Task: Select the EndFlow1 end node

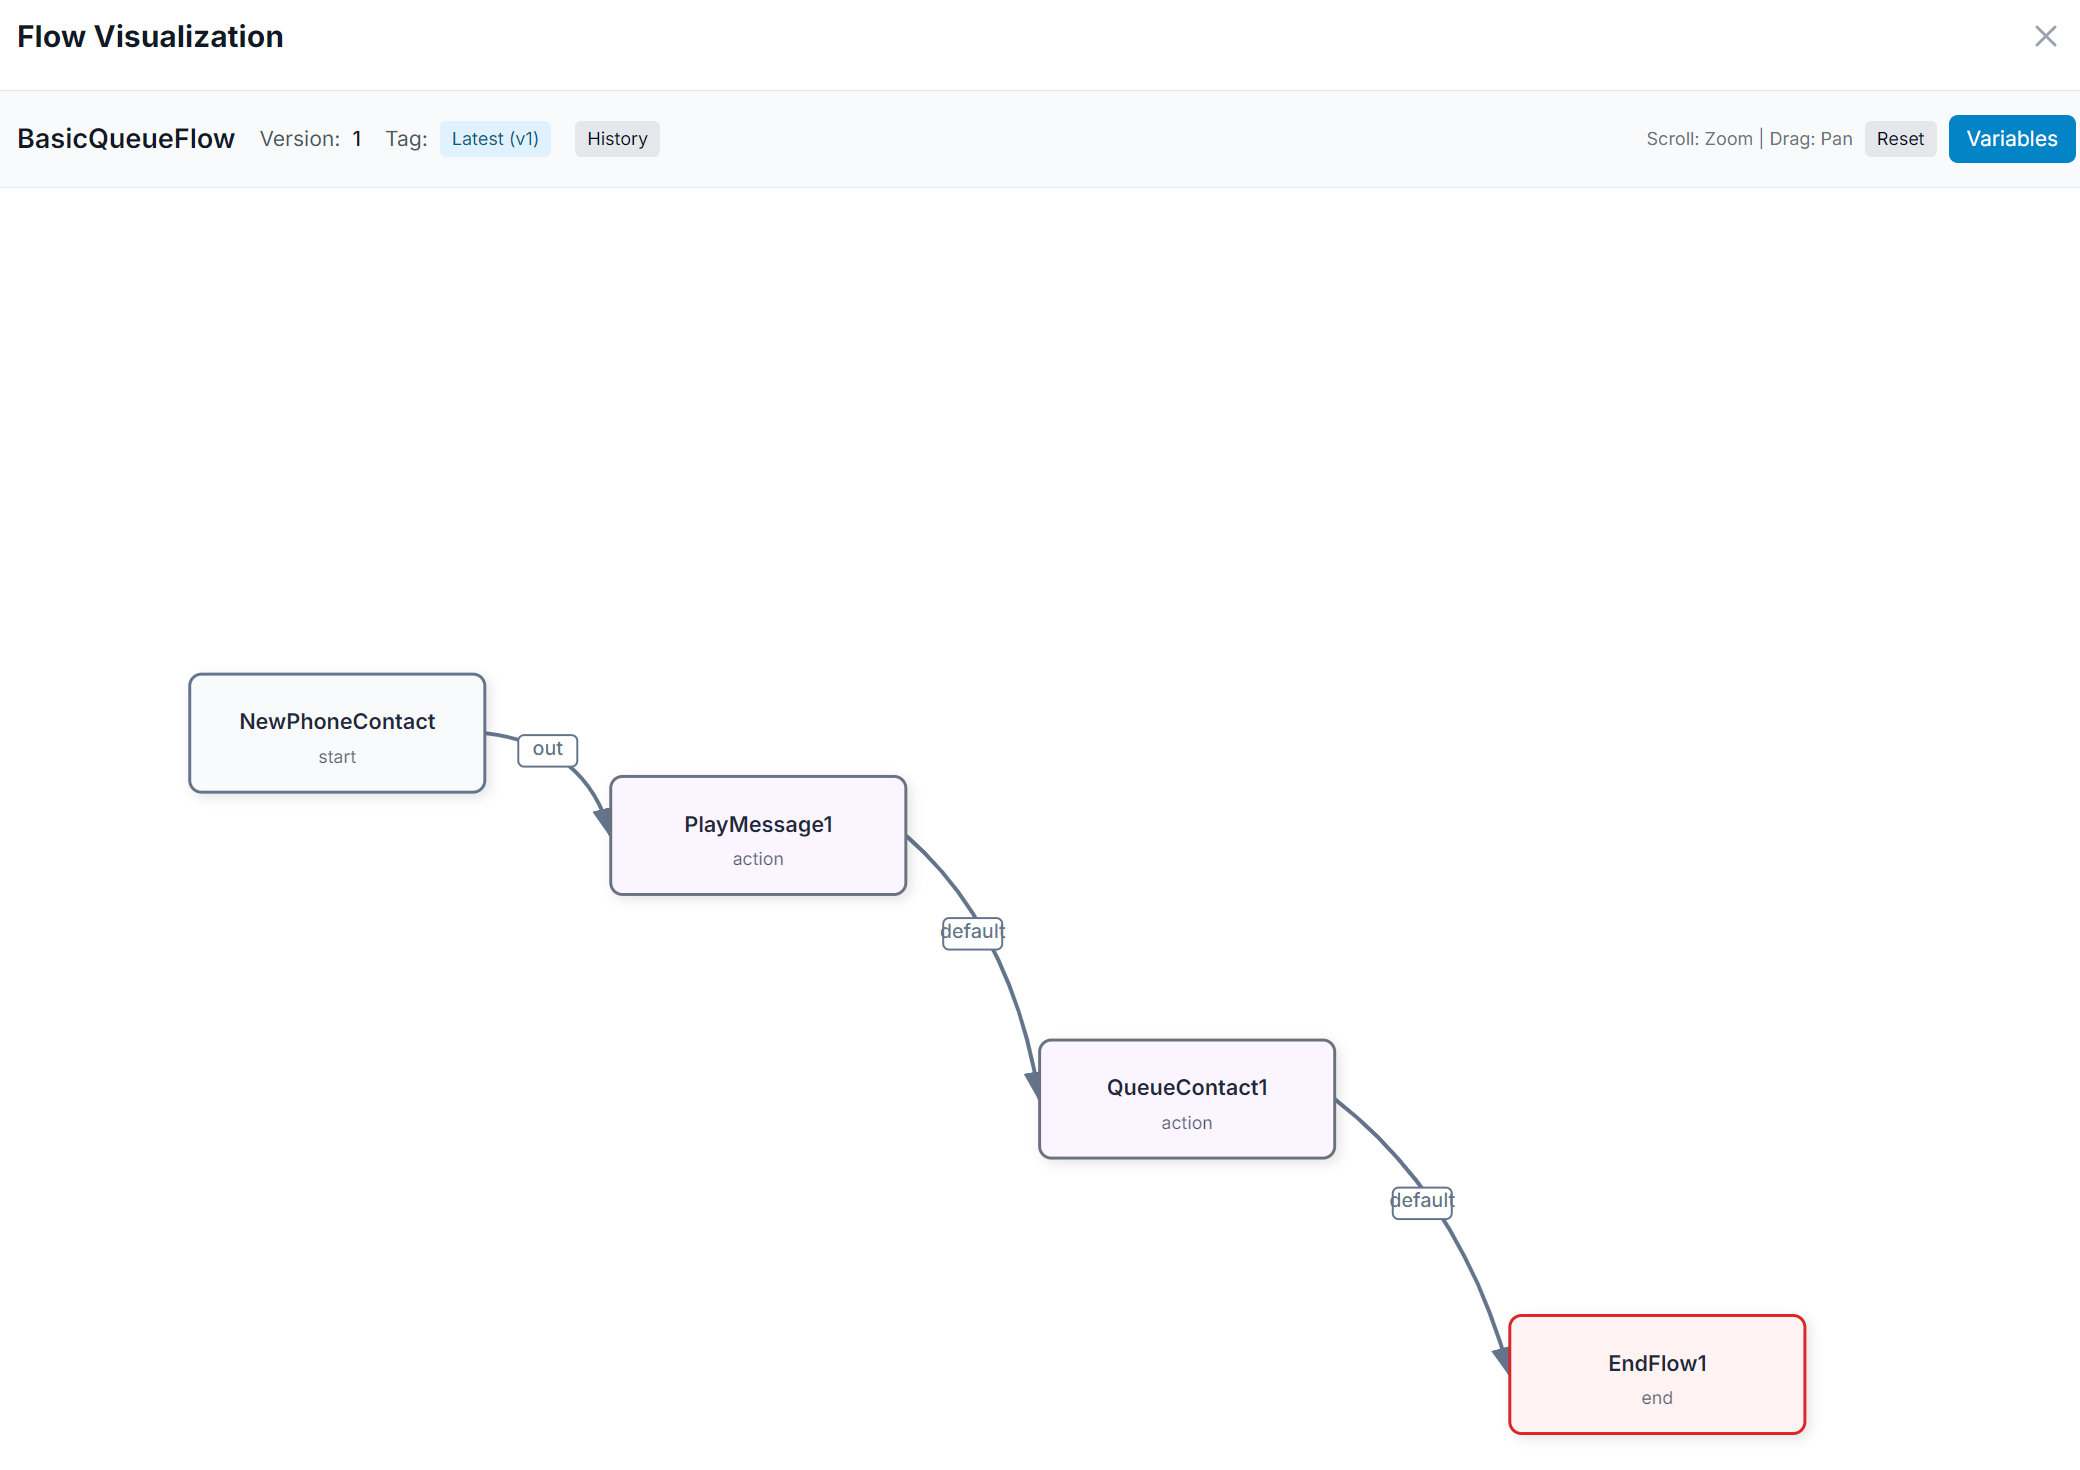Action: [1656, 1374]
